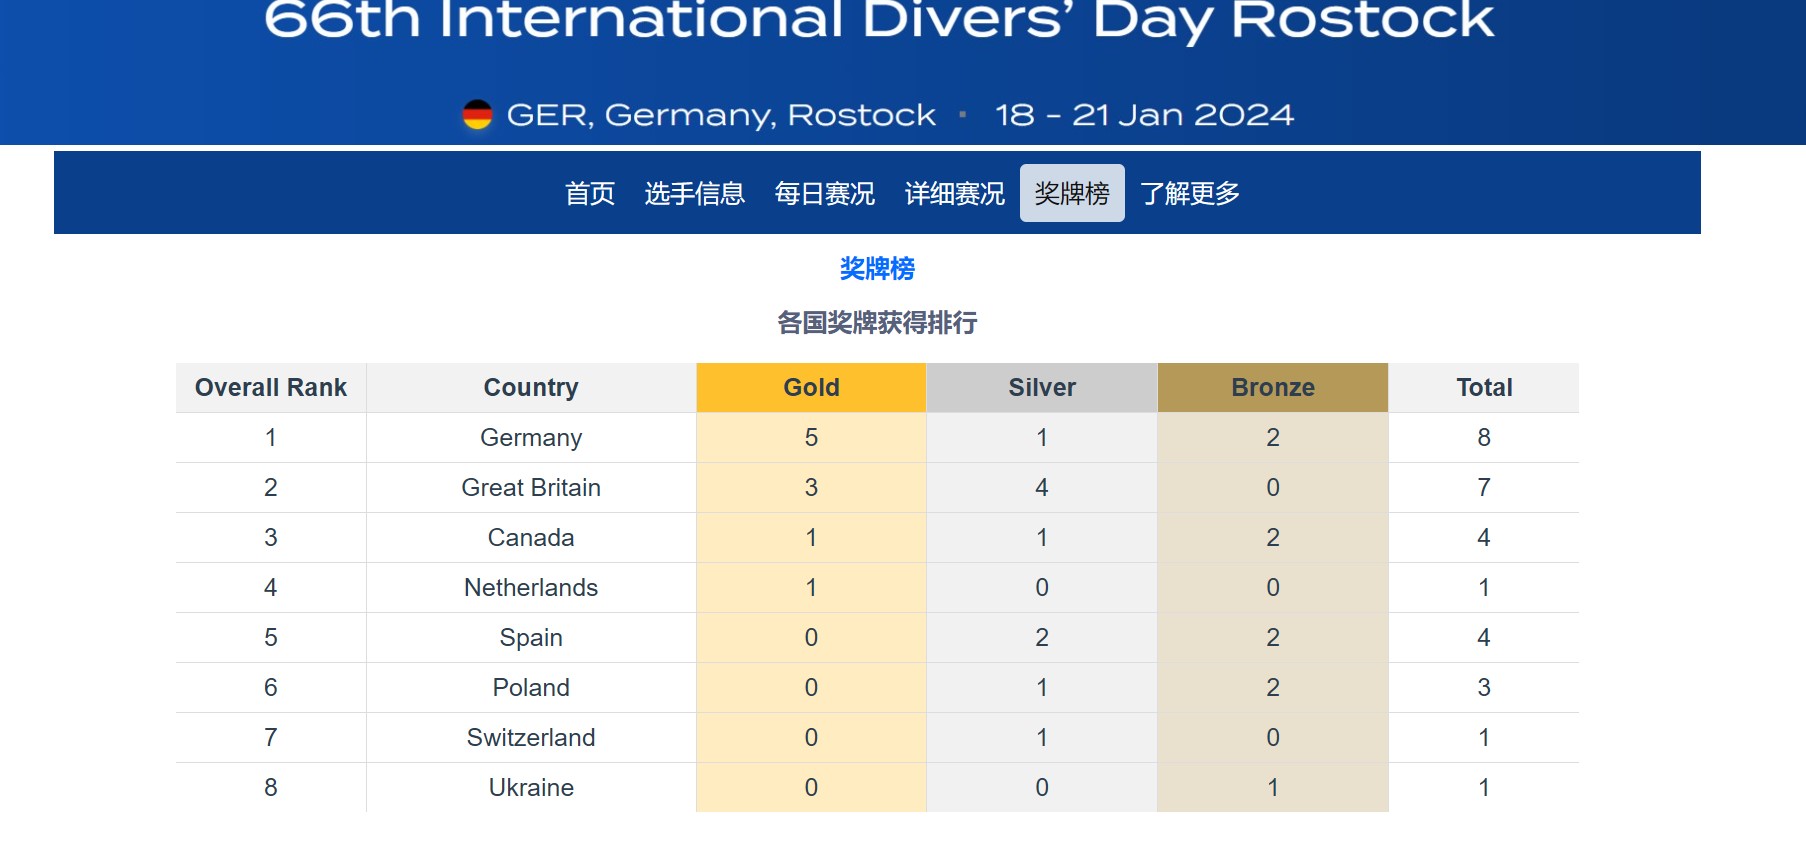Viewport: 1806px width, 845px height.
Task: Select the Ukraine country cell
Action: [530, 788]
